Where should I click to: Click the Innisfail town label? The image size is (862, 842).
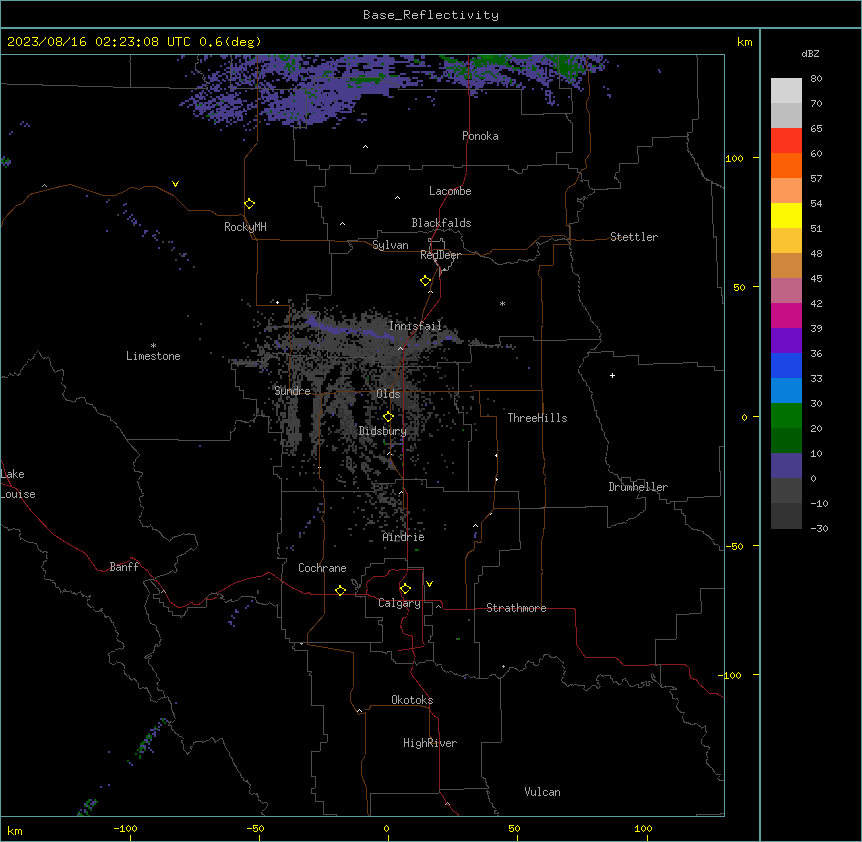415,326
